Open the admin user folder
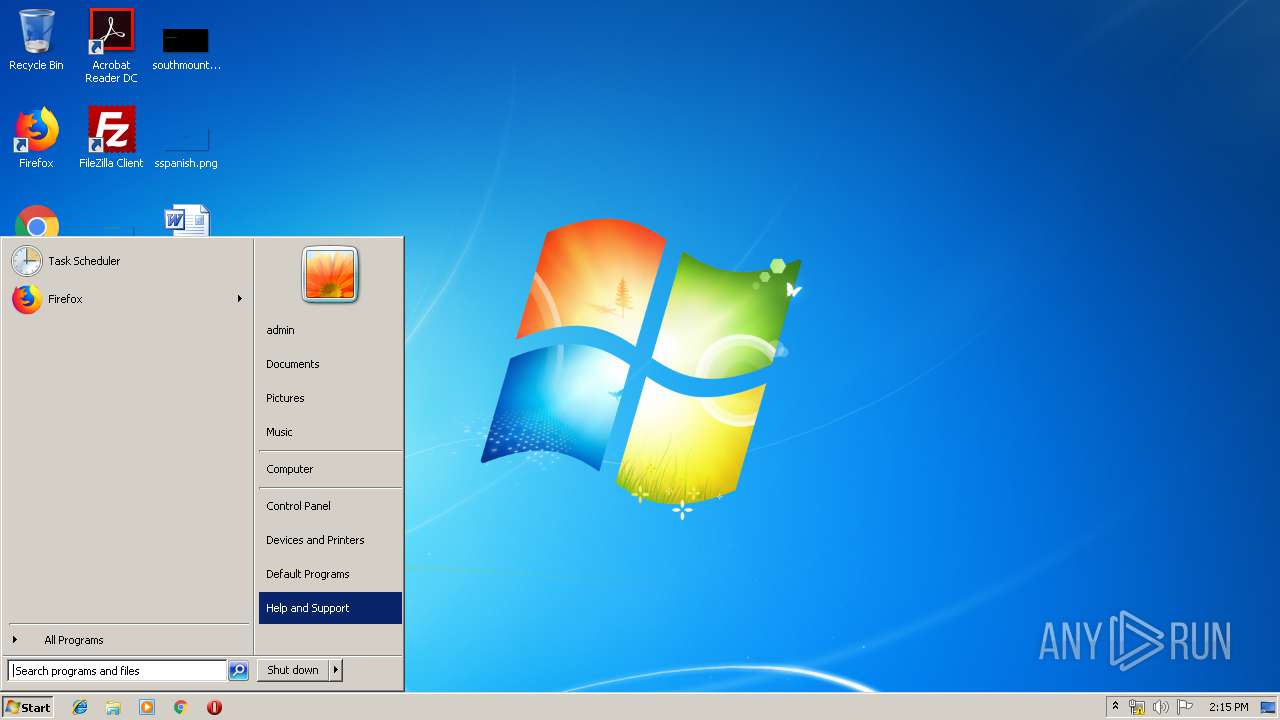This screenshot has width=1280, height=720. (x=330, y=330)
